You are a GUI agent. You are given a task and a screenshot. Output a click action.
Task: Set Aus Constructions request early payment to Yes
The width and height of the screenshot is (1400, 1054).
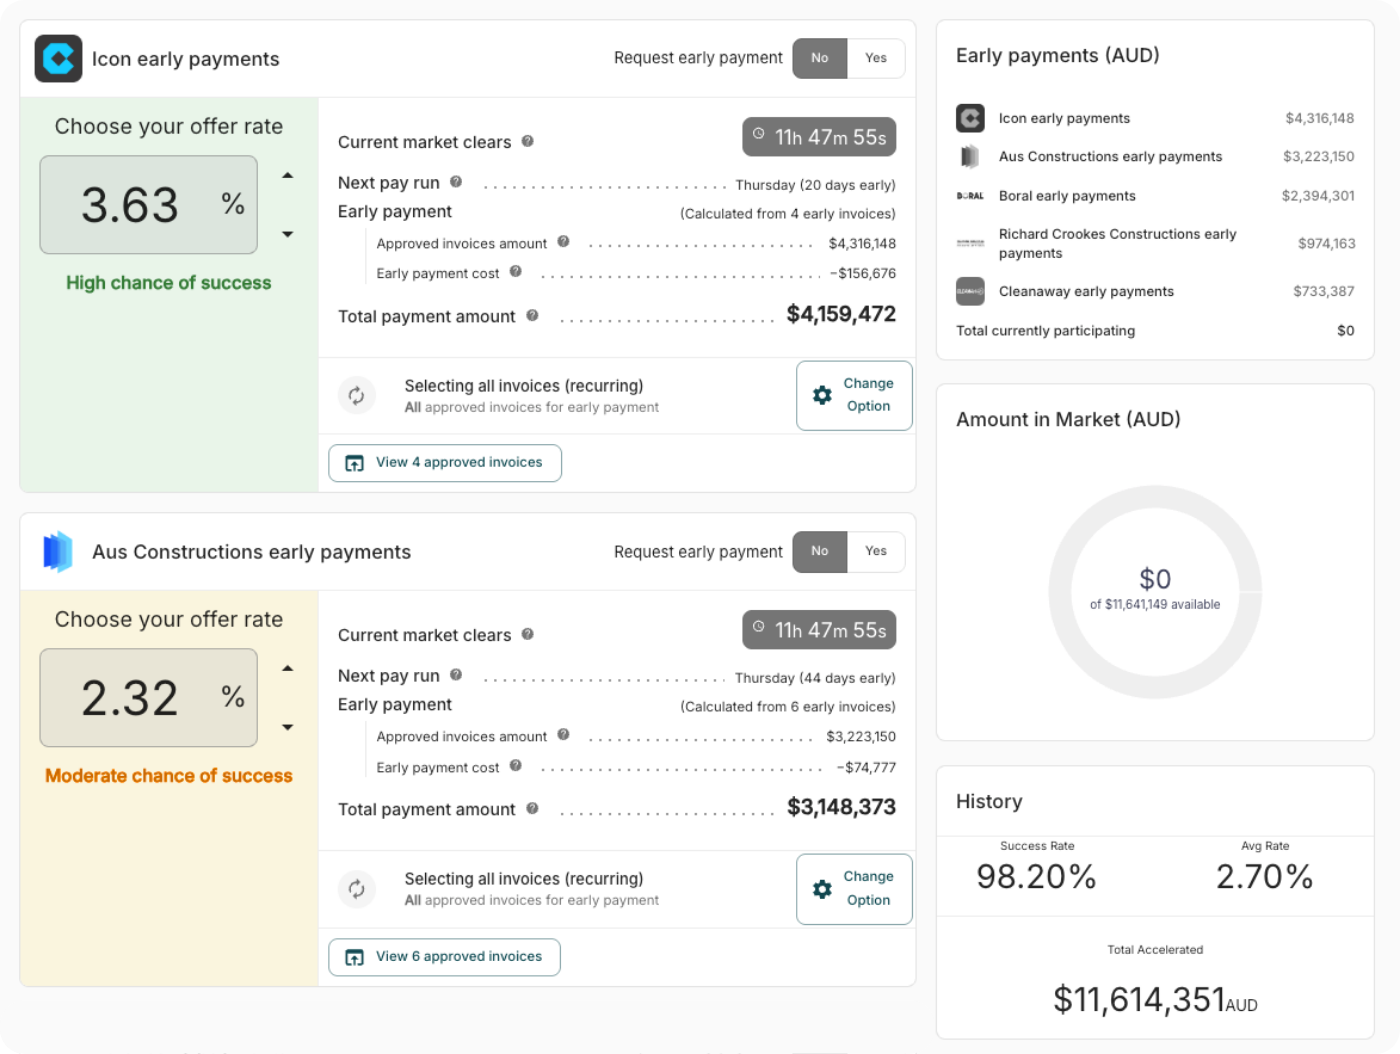(x=875, y=551)
